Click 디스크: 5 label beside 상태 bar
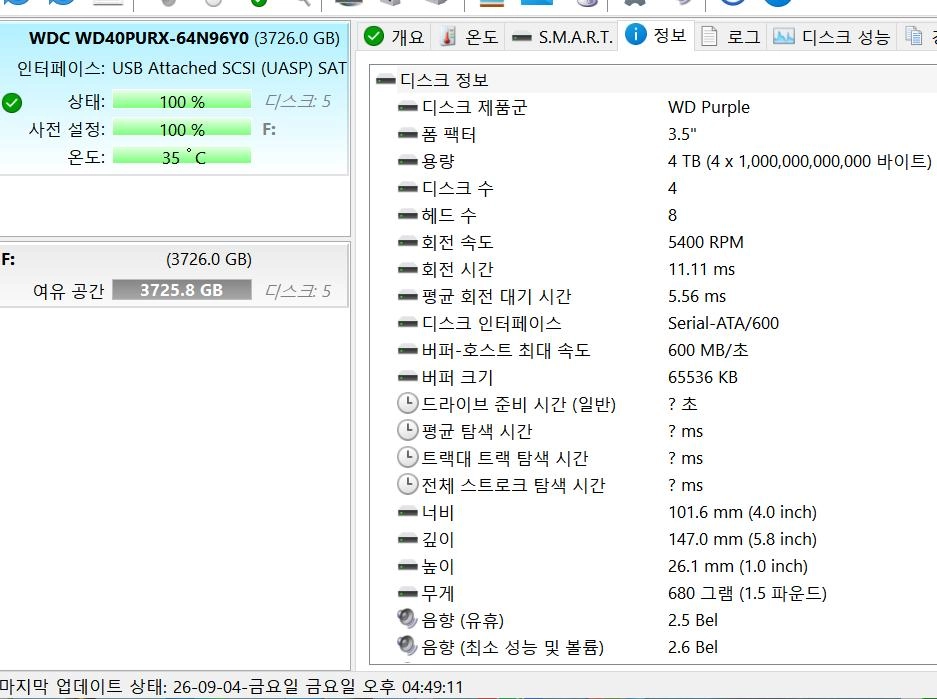The height and width of the screenshot is (699, 937). (298, 101)
